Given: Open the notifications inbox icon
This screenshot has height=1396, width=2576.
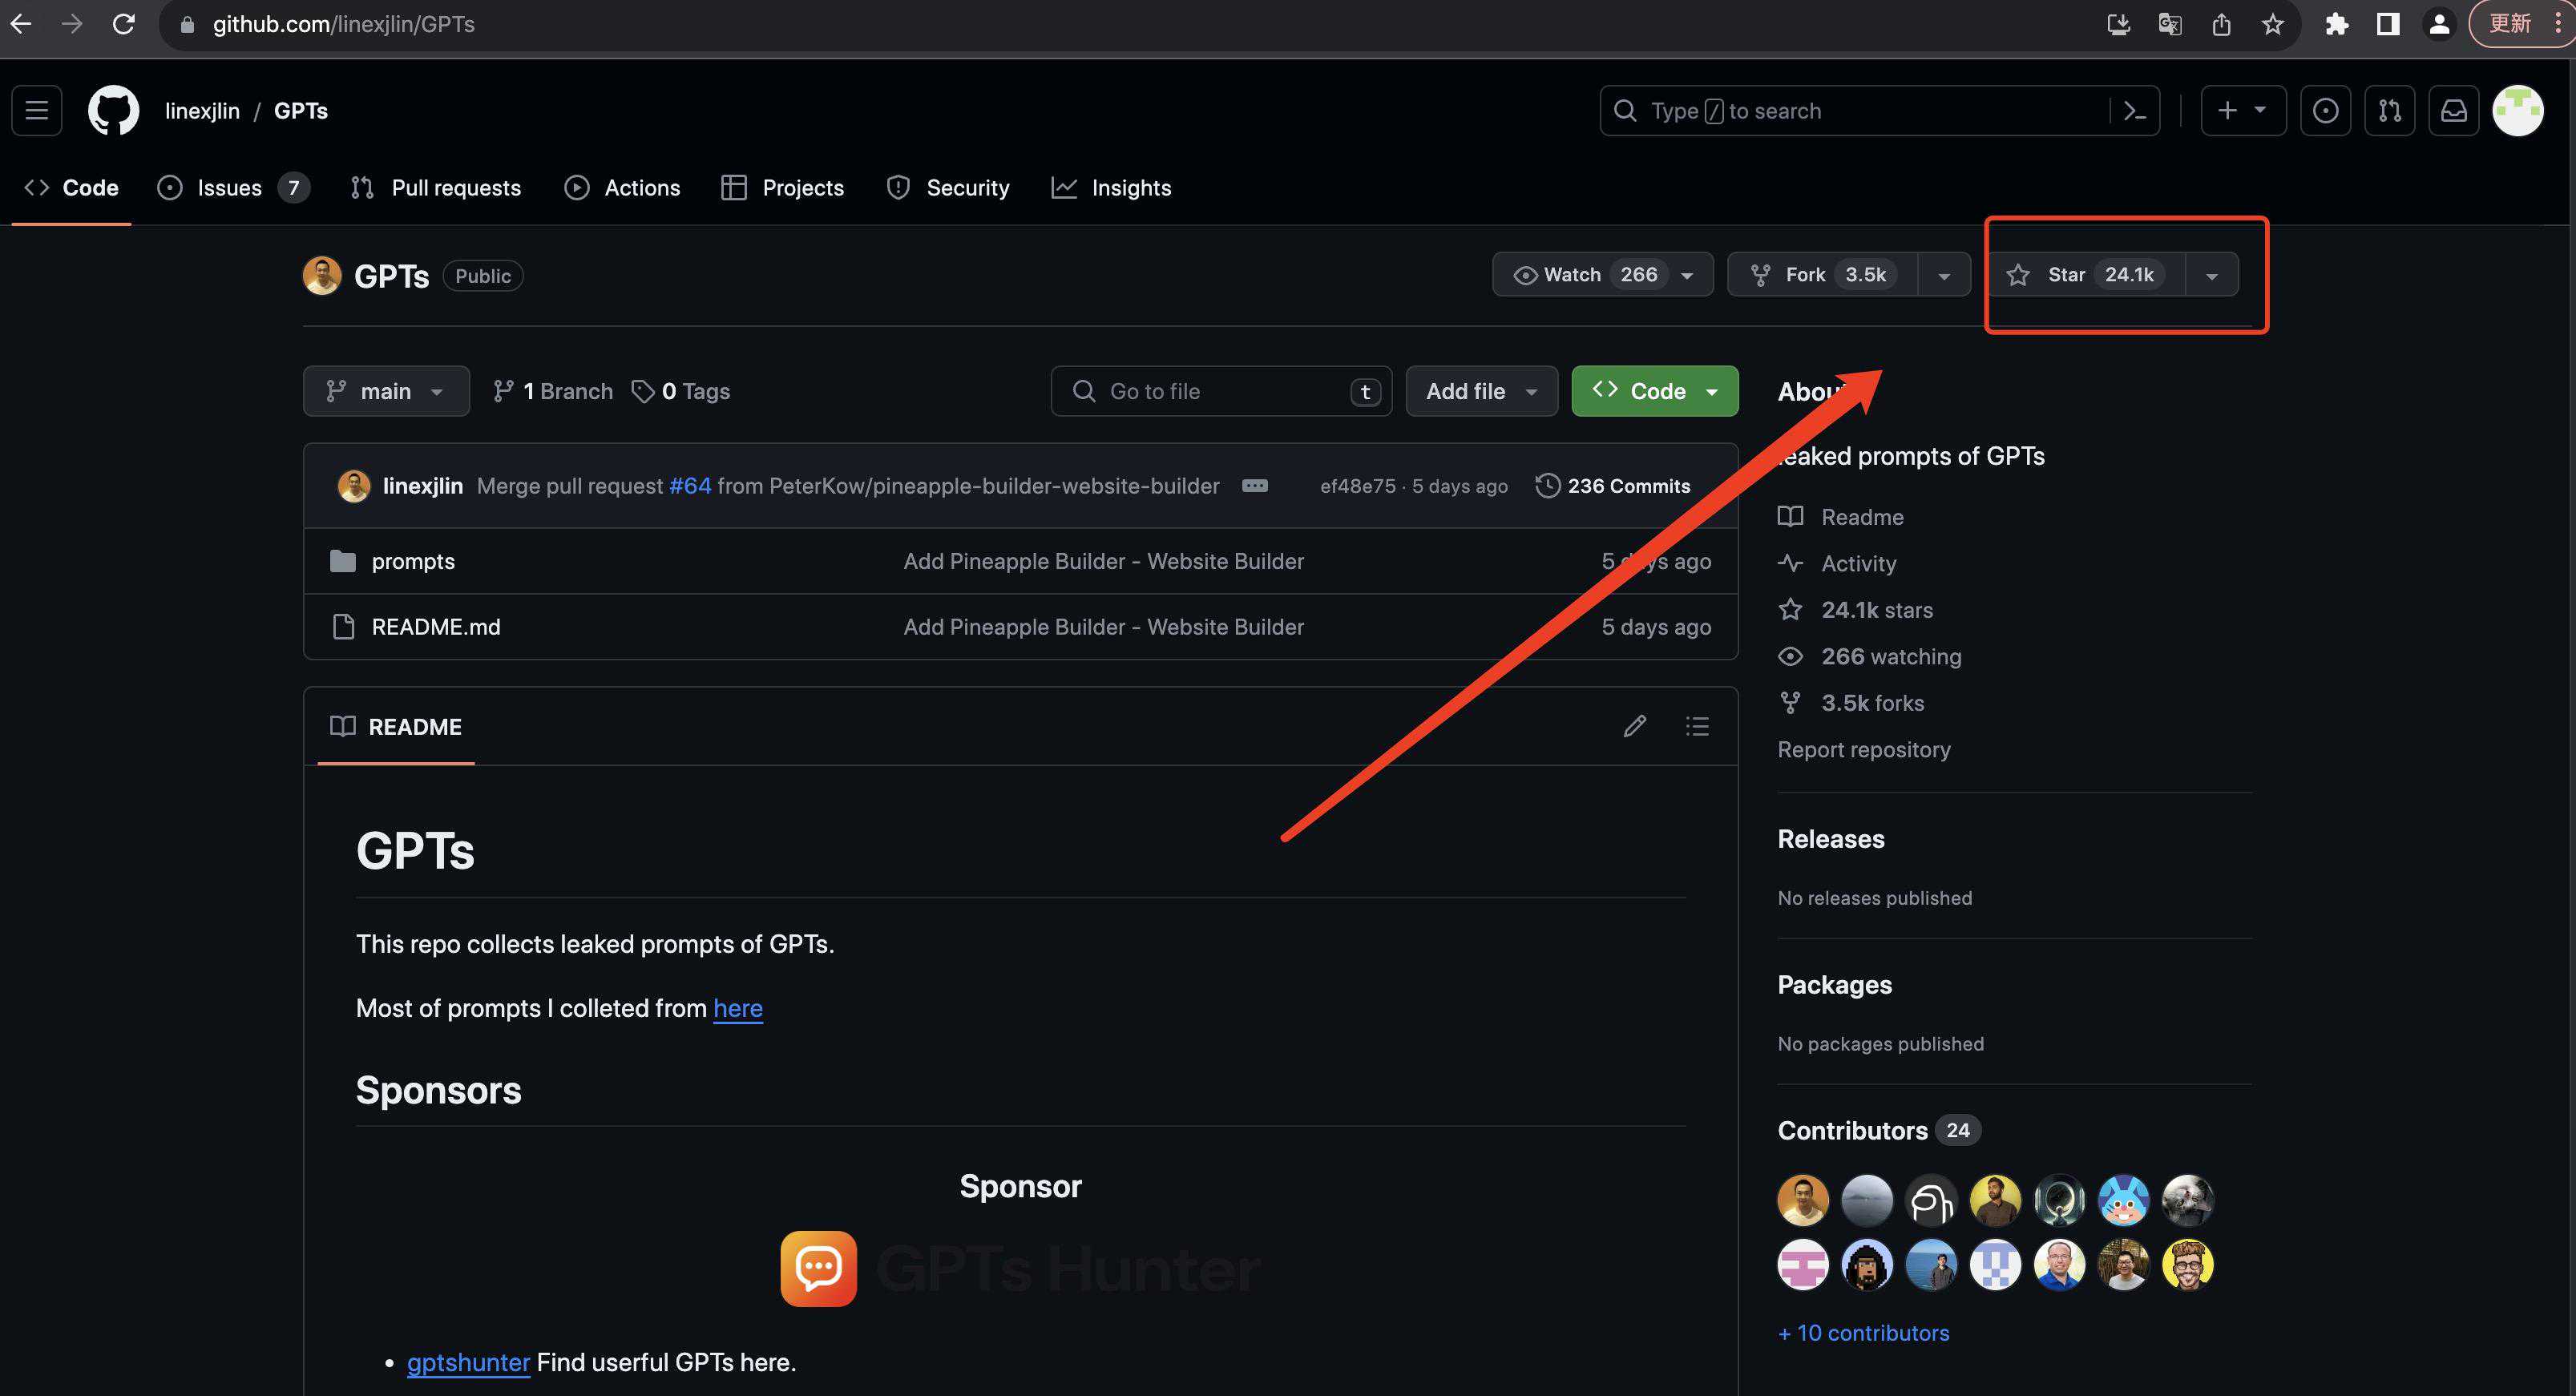Looking at the screenshot, I should (2454, 110).
